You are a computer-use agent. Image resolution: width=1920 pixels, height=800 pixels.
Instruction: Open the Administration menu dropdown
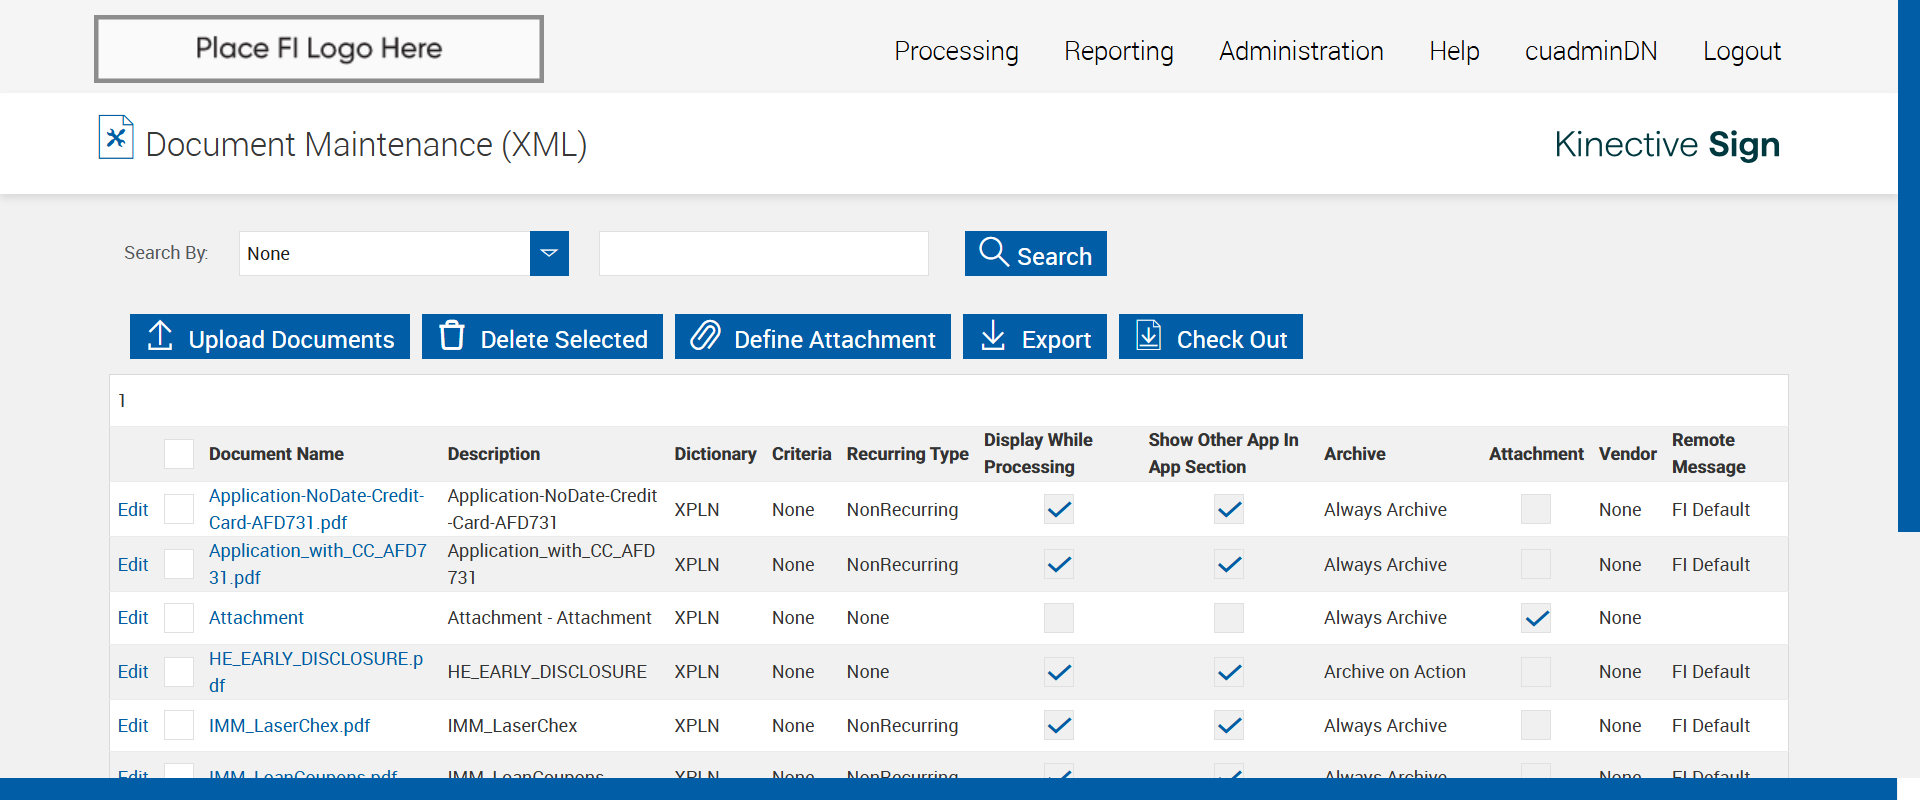pos(1301,51)
